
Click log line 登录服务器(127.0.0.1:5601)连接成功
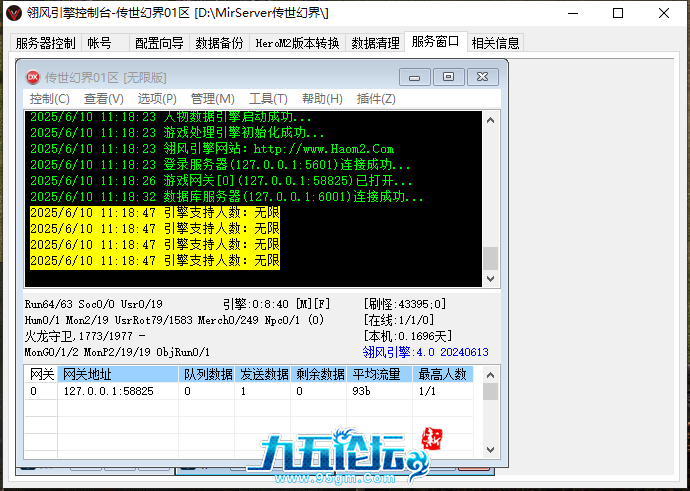(x=220, y=165)
